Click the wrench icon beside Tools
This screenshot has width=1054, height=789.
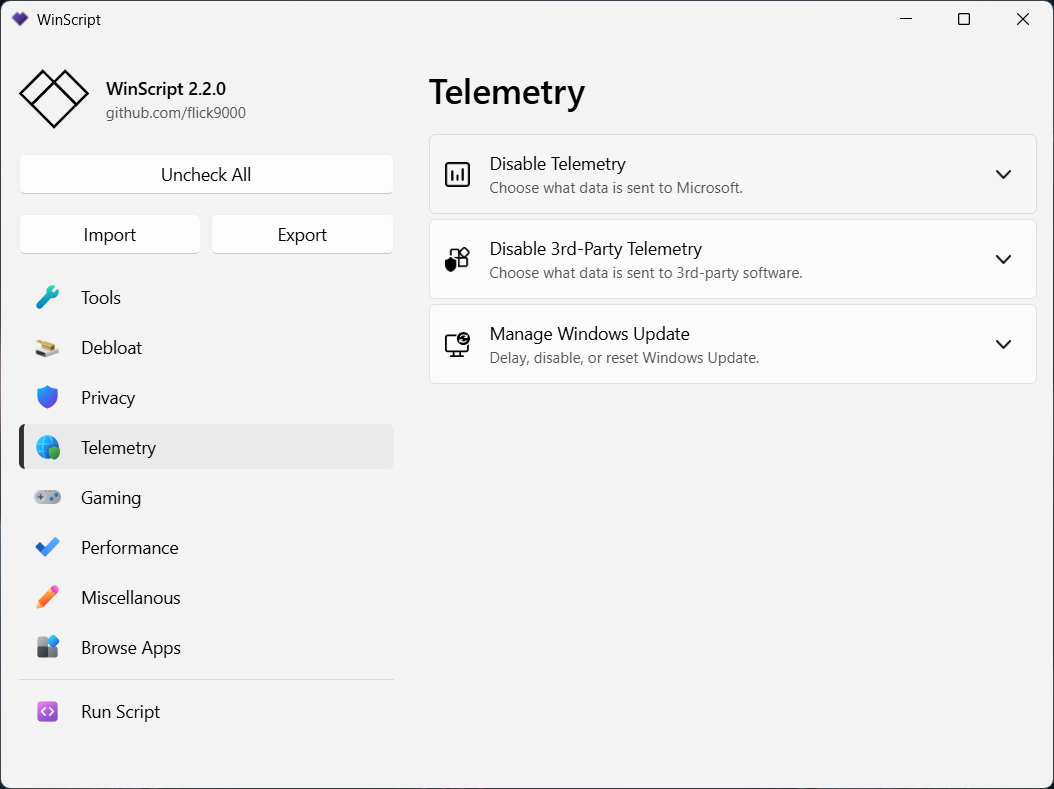click(x=47, y=298)
